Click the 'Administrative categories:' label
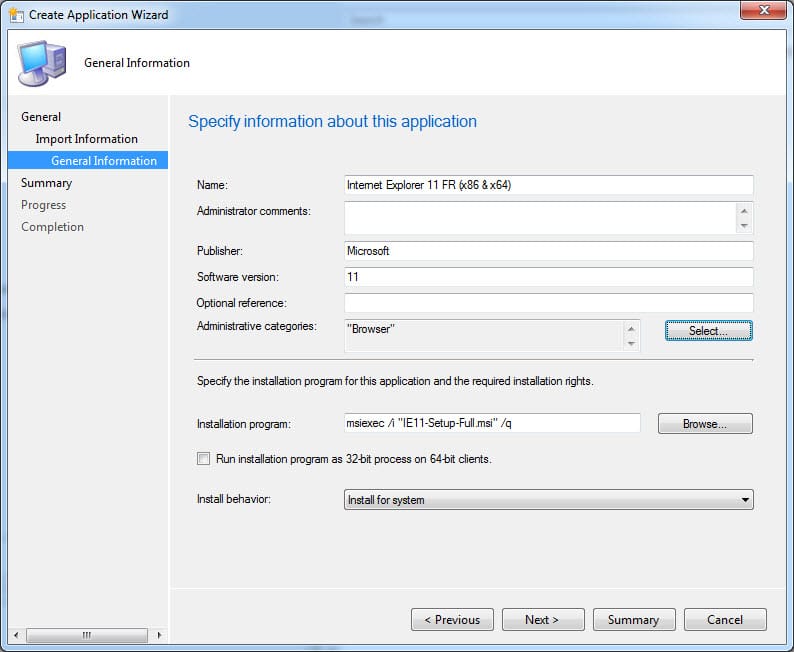794x652 pixels. [x=256, y=326]
